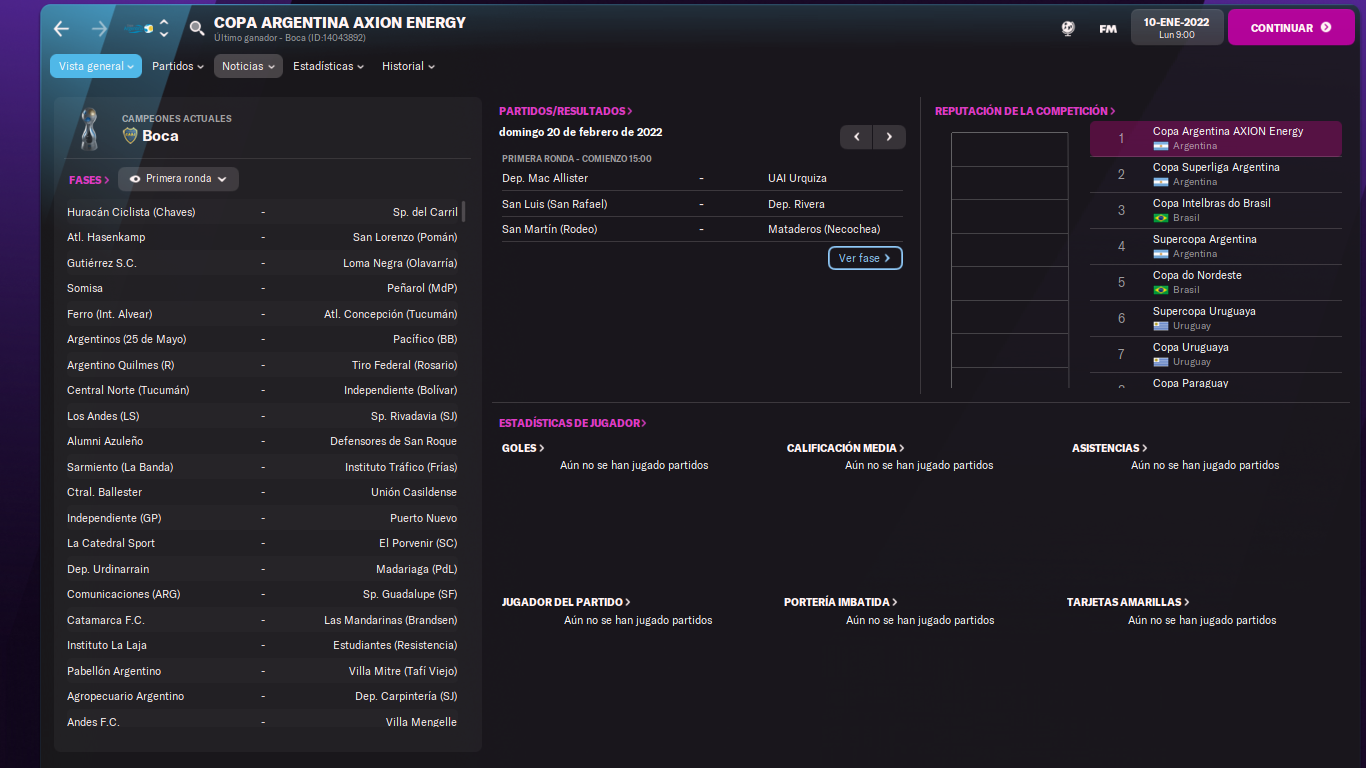Expand the Partidos menu
Screen dimensions: 1366x768
178,66
